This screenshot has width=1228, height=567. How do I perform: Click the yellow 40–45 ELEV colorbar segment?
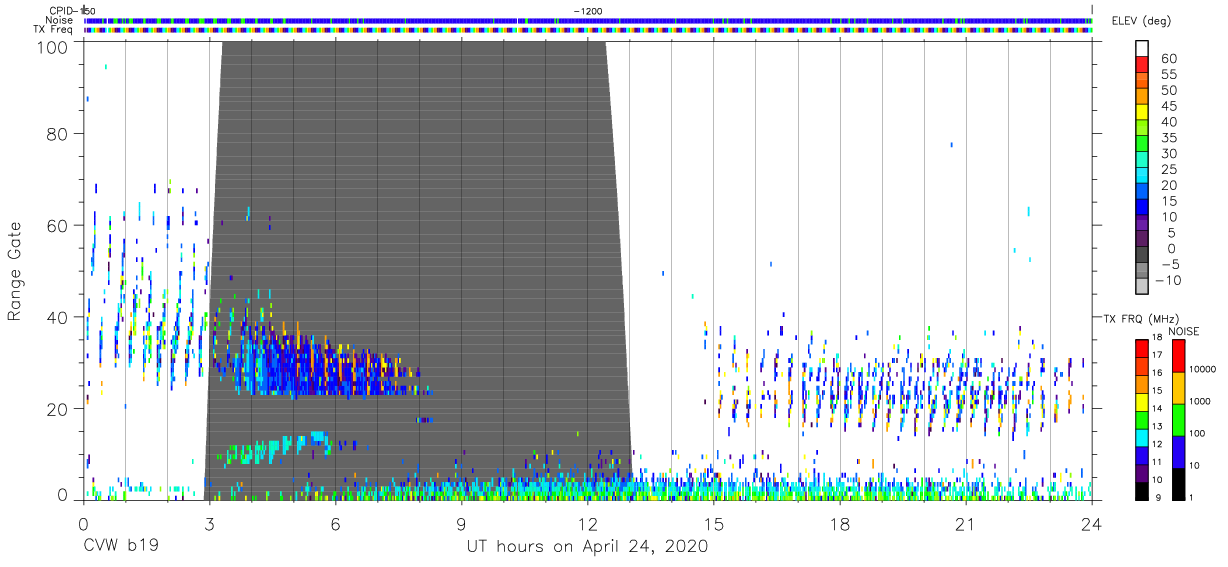[1142, 114]
